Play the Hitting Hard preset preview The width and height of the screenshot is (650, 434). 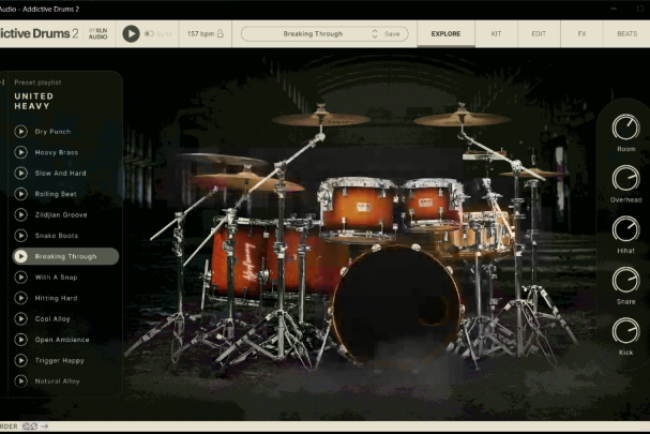click(21, 298)
